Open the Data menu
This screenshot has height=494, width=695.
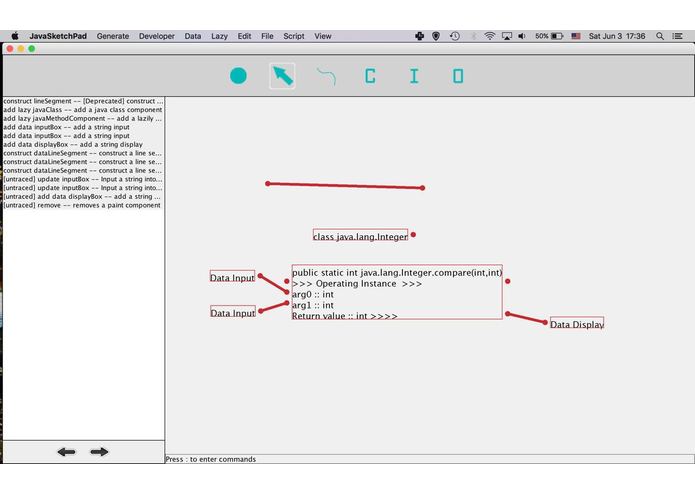pyautogui.click(x=193, y=36)
